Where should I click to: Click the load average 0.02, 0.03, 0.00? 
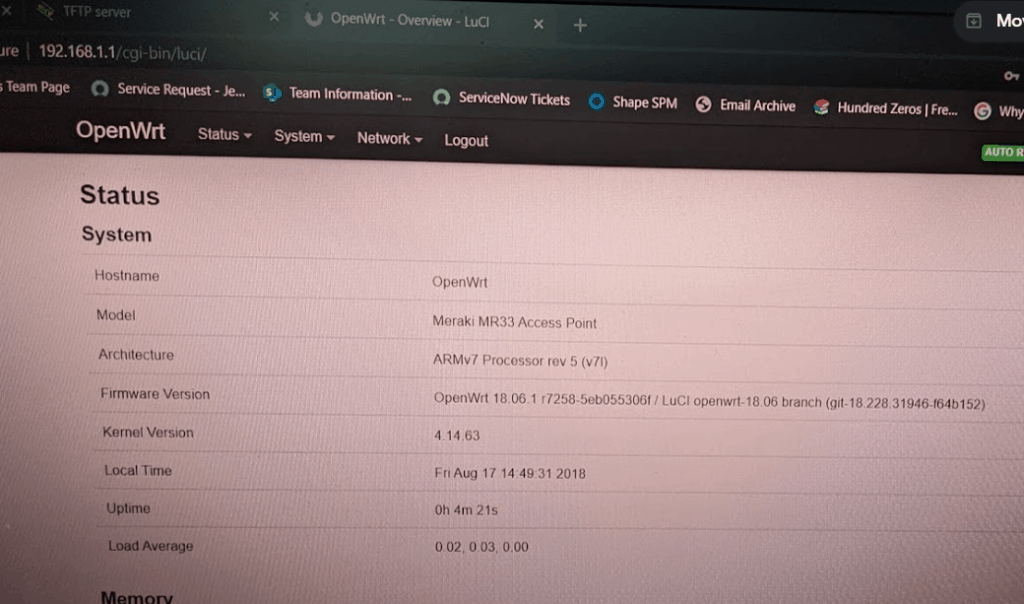click(x=482, y=547)
